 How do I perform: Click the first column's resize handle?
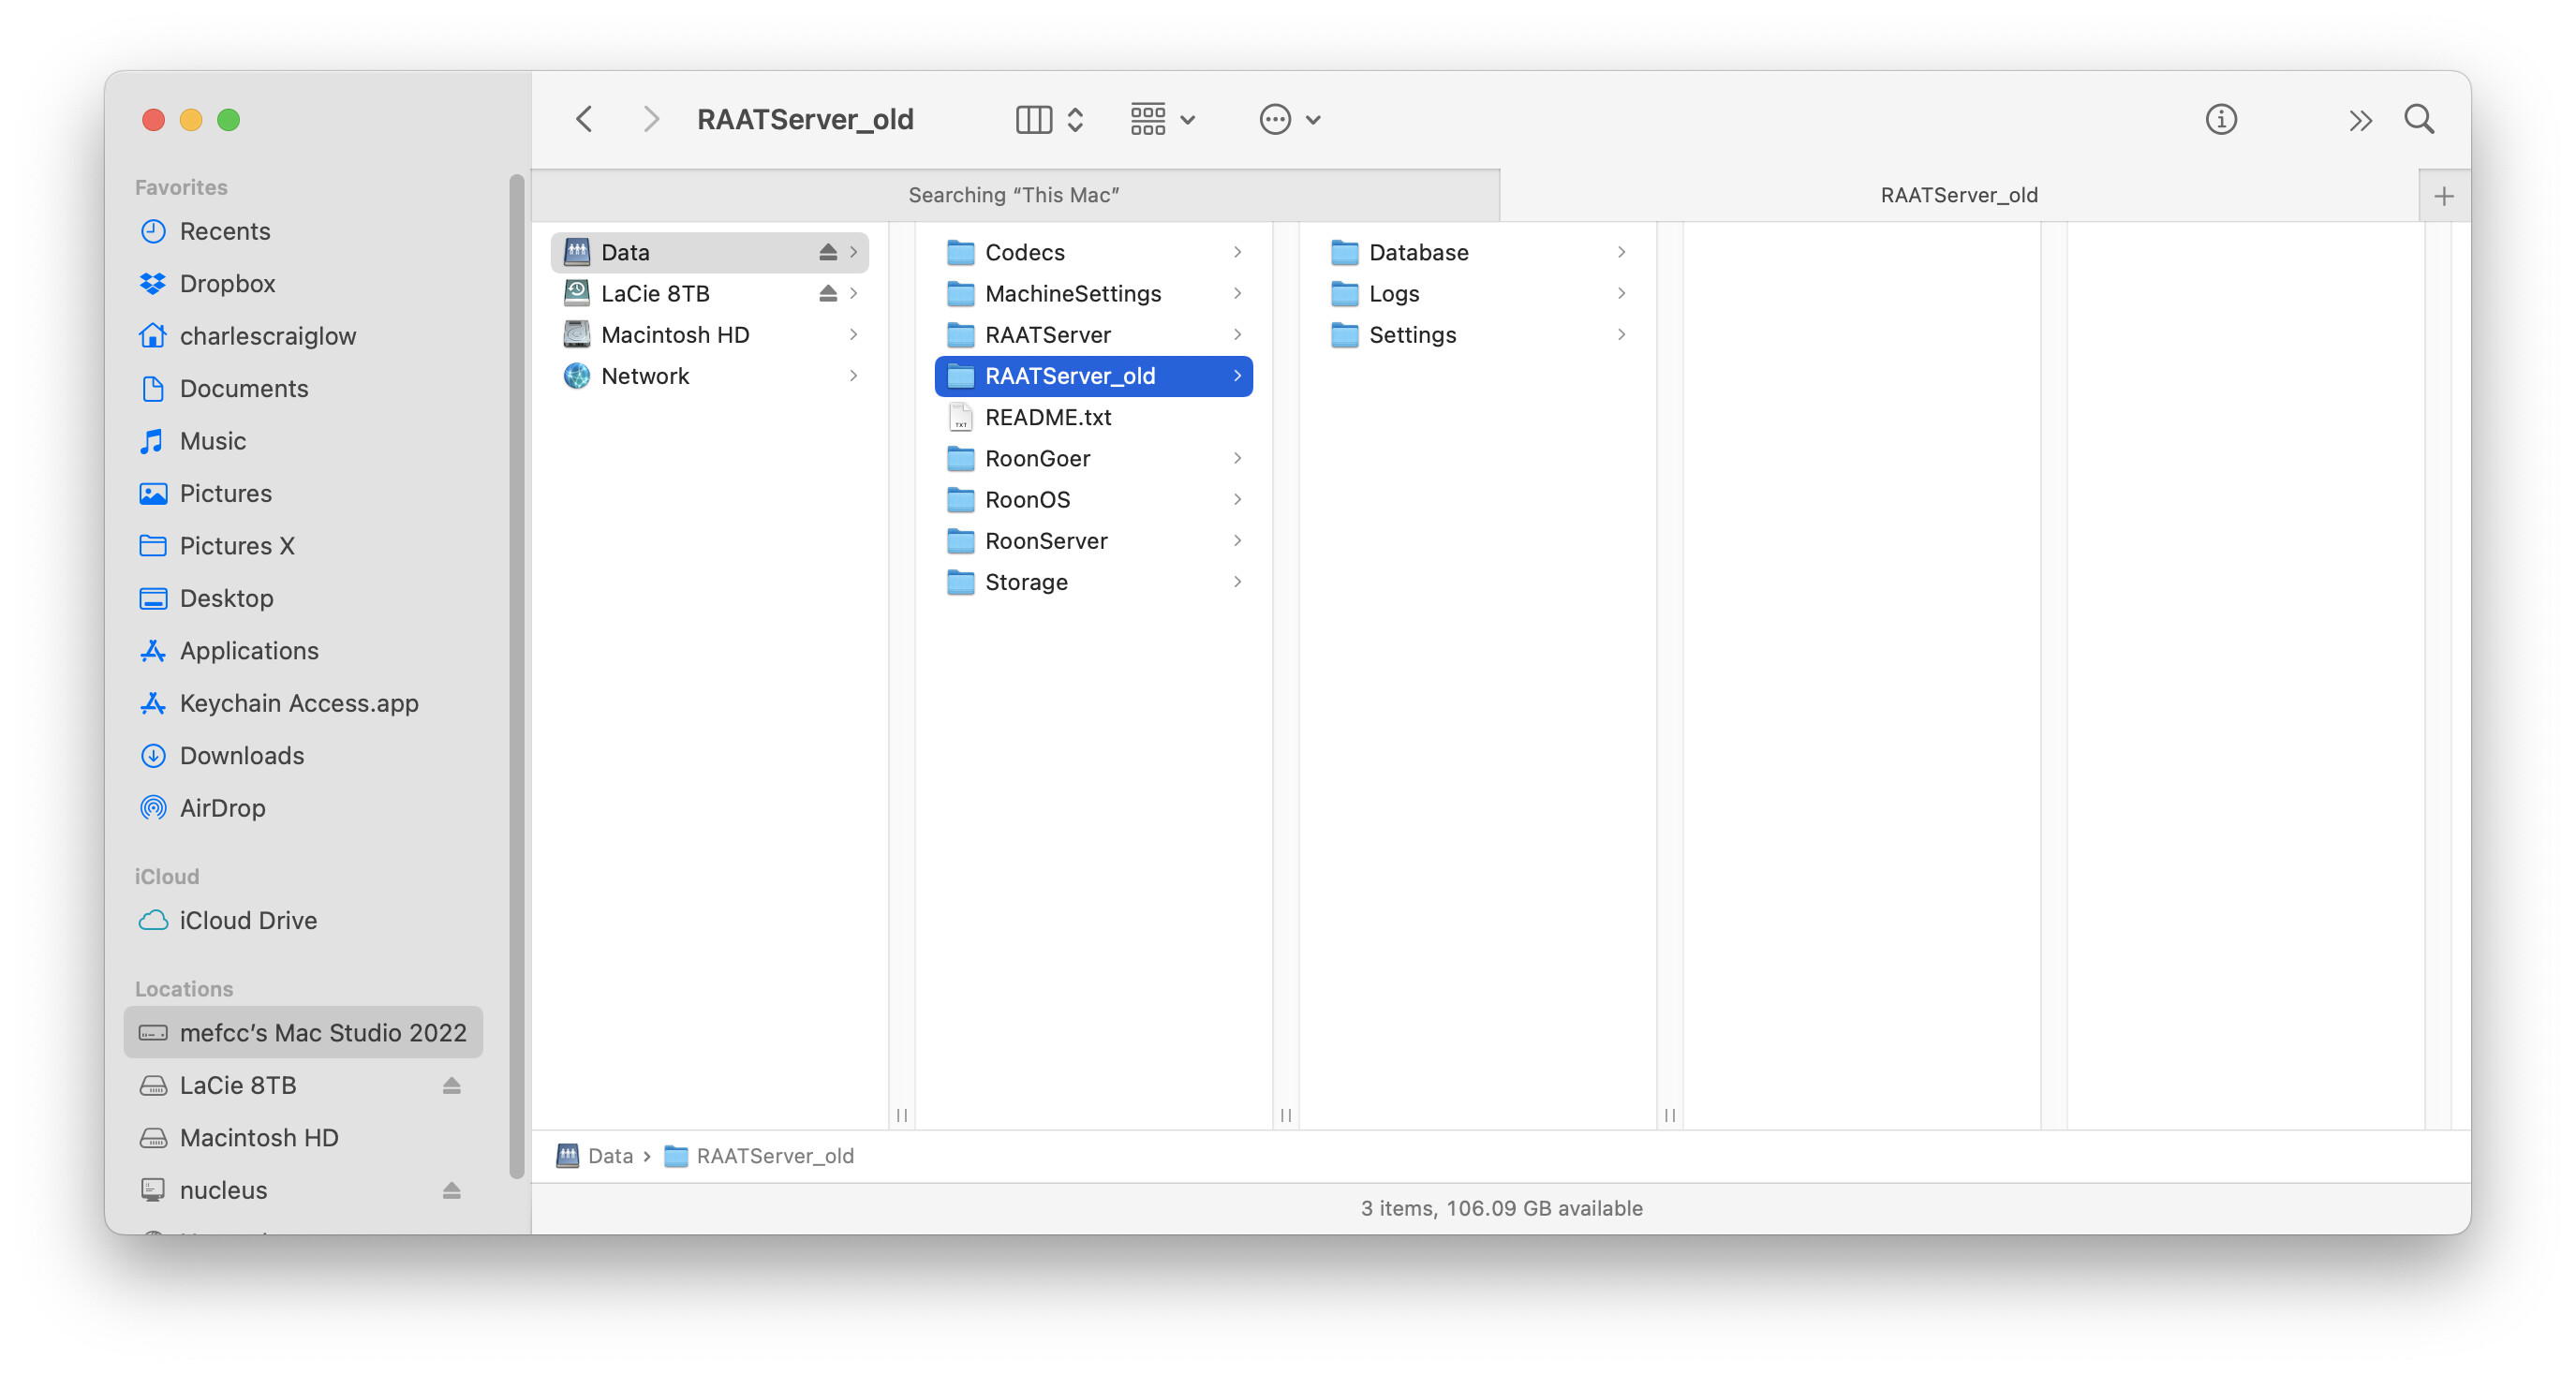[x=902, y=1114]
